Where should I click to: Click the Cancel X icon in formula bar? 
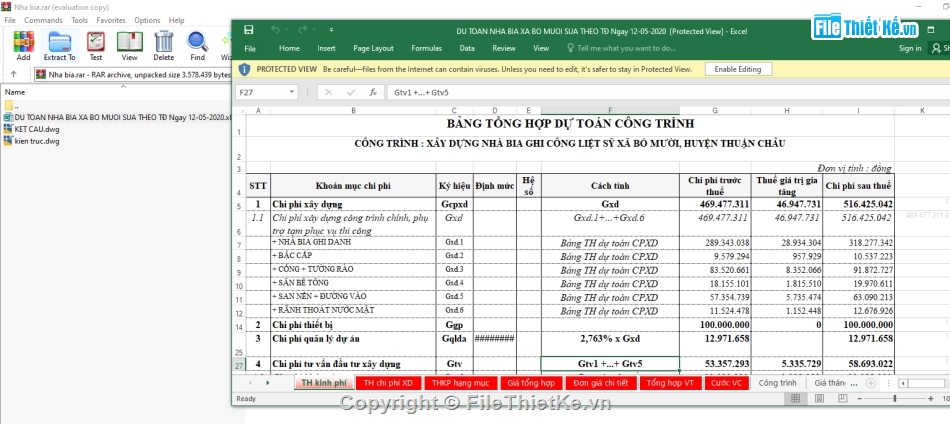point(328,93)
